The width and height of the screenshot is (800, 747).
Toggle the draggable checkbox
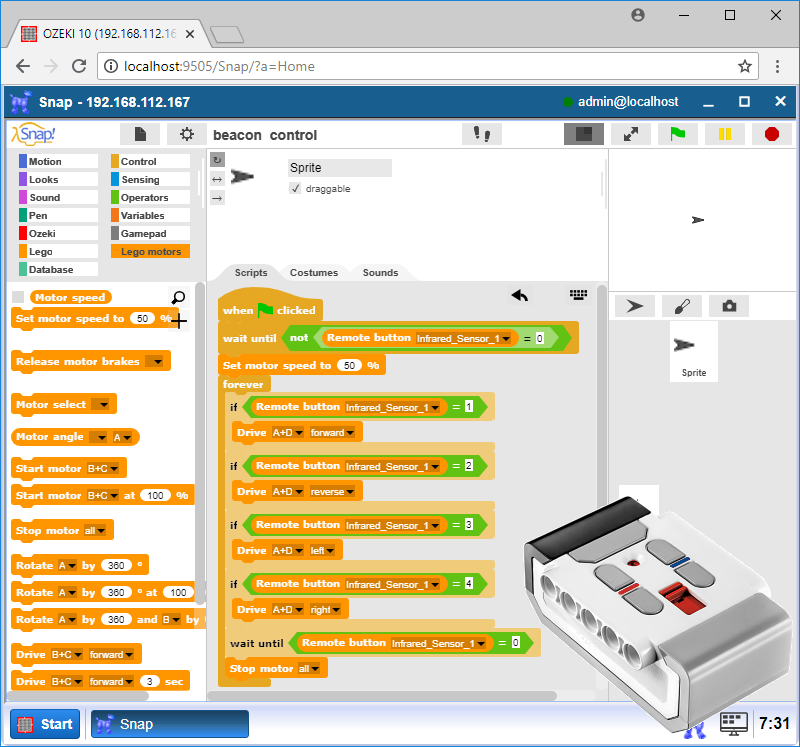tap(295, 189)
